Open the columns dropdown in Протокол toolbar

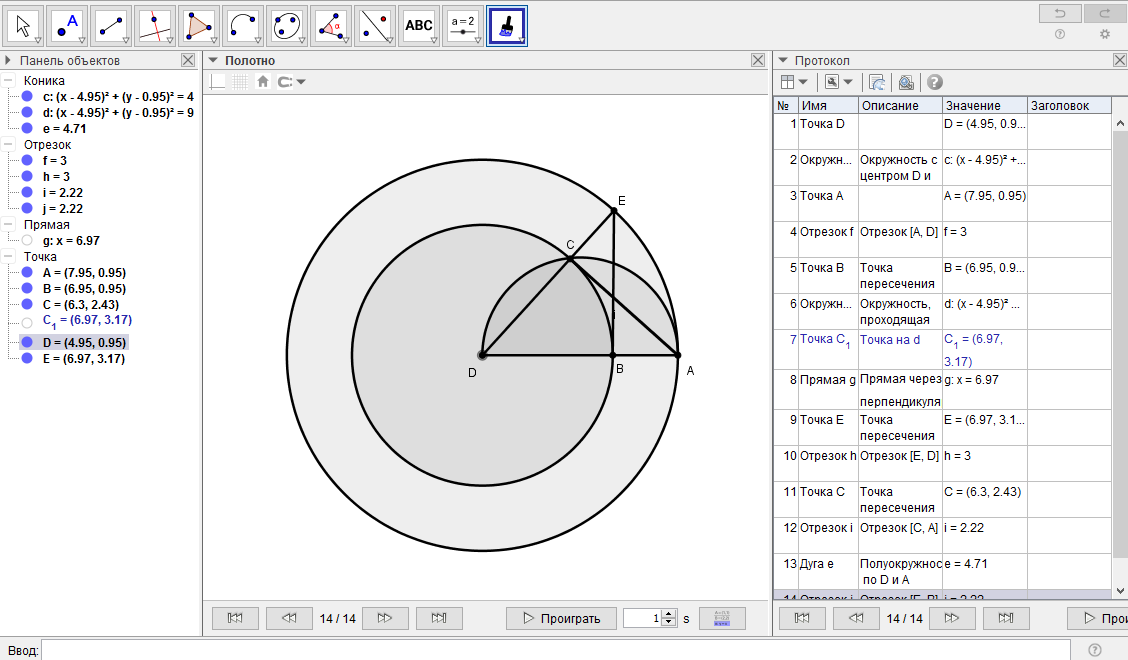coord(794,82)
